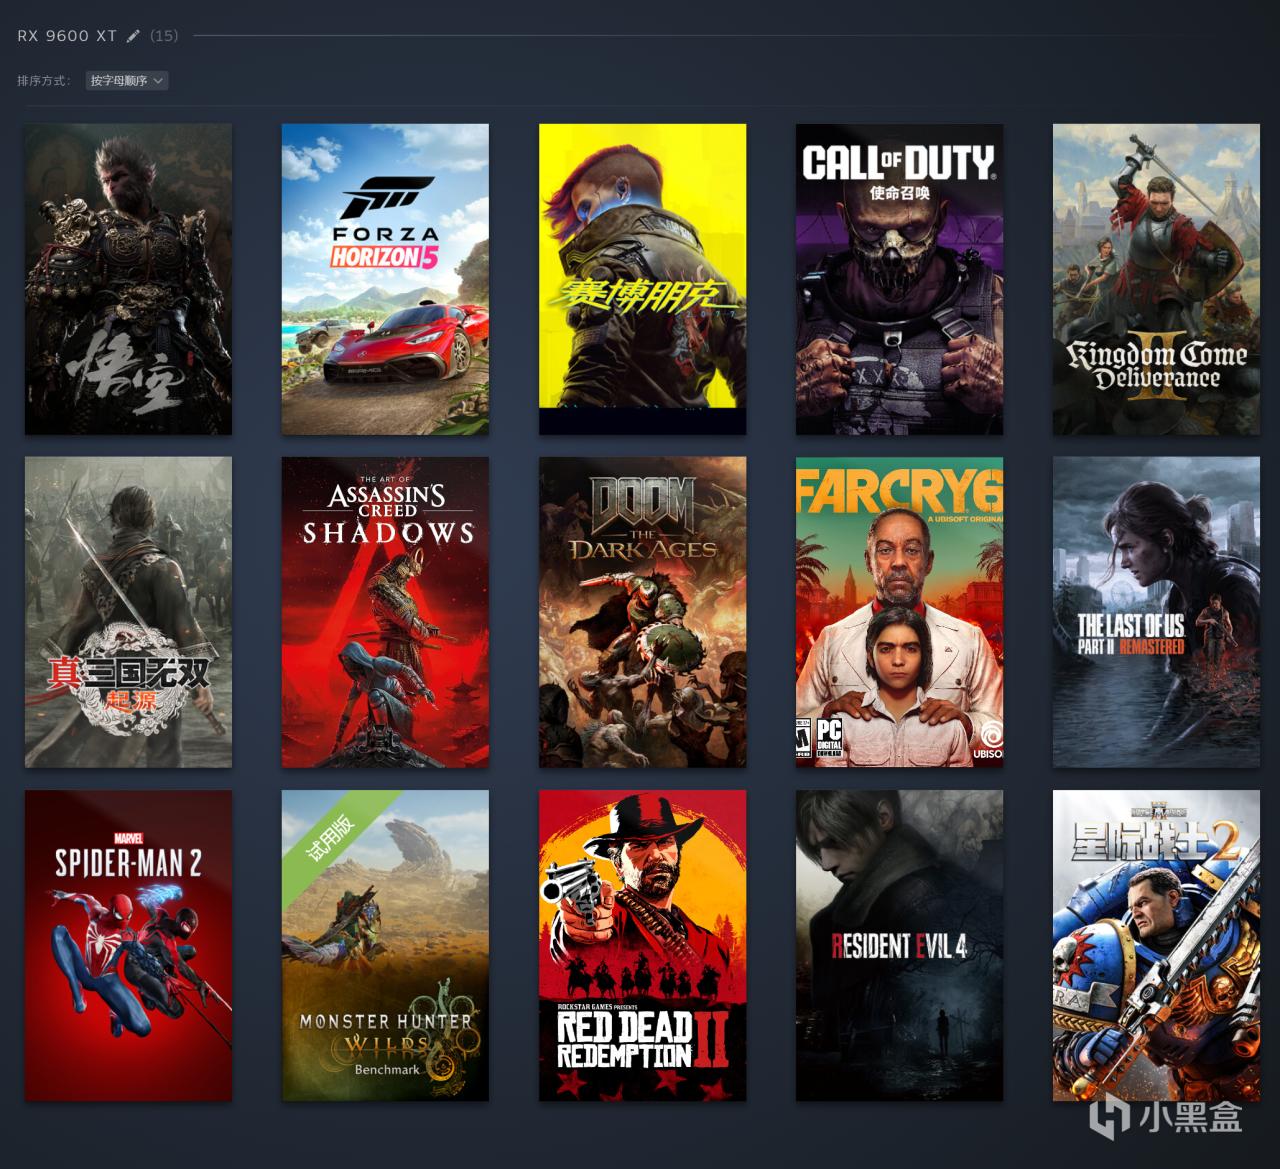This screenshot has width=1280, height=1169.
Task: Open the Black Myth Wukong game cover
Action: pos(128,279)
